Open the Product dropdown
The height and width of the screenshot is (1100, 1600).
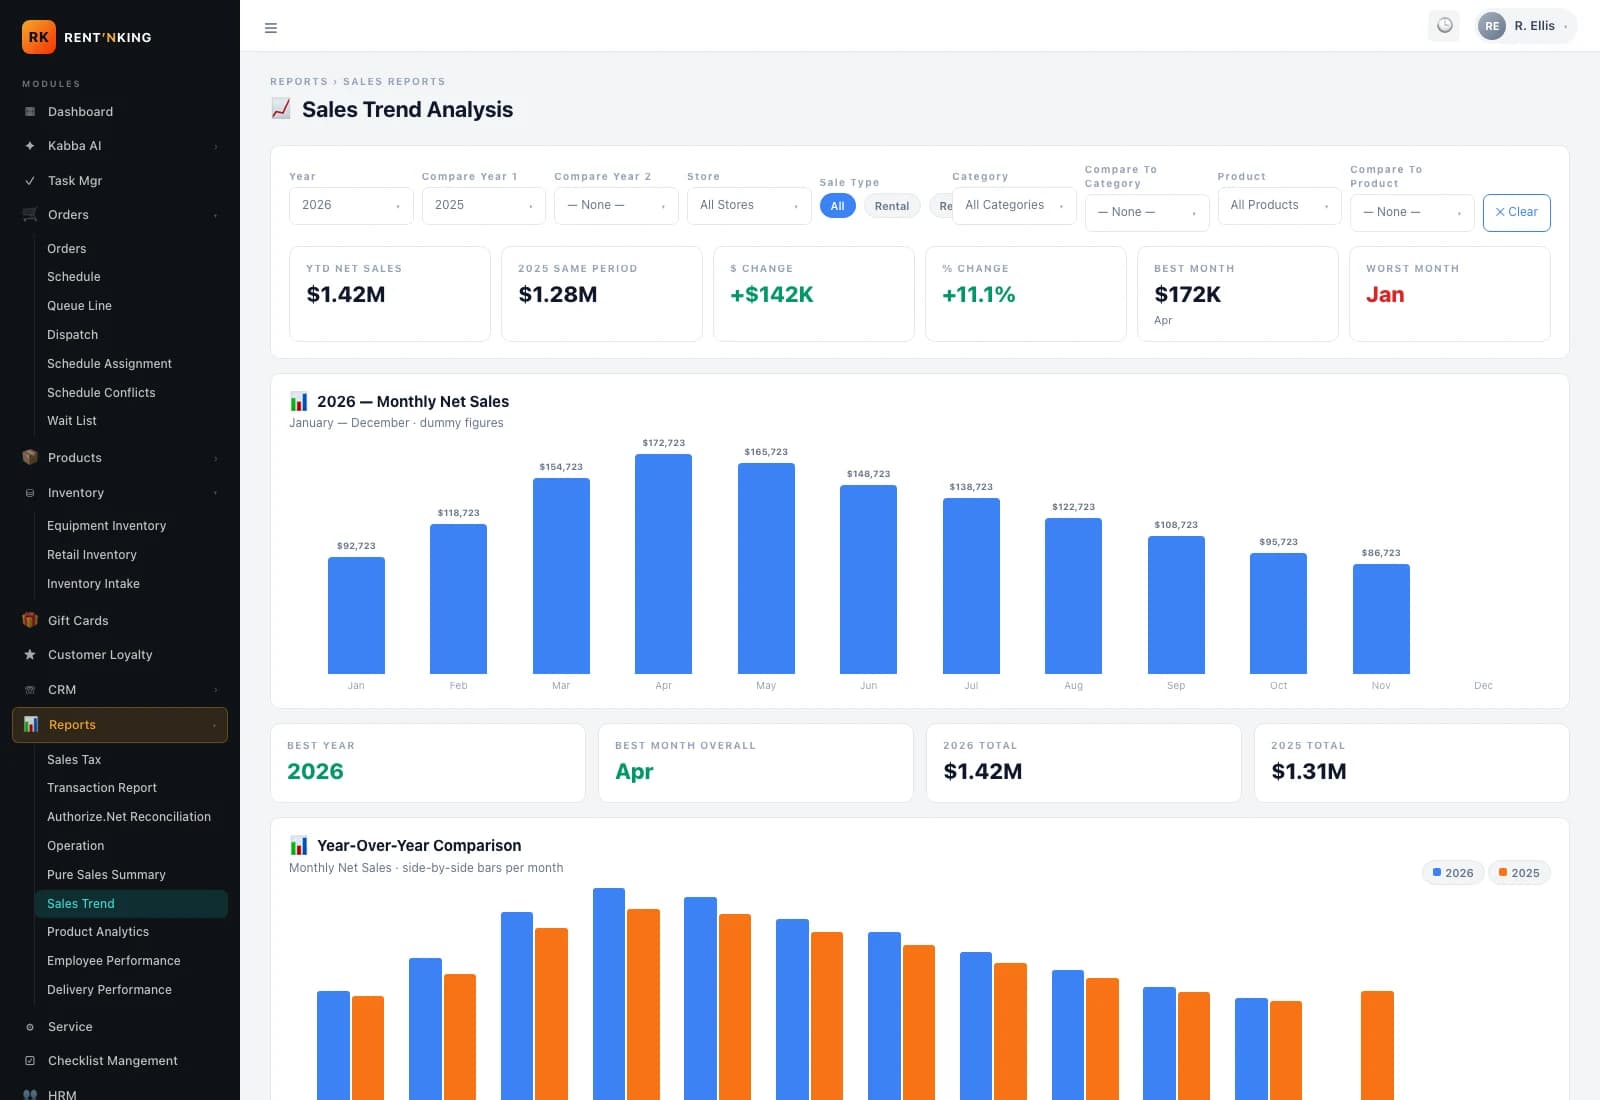click(x=1279, y=205)
